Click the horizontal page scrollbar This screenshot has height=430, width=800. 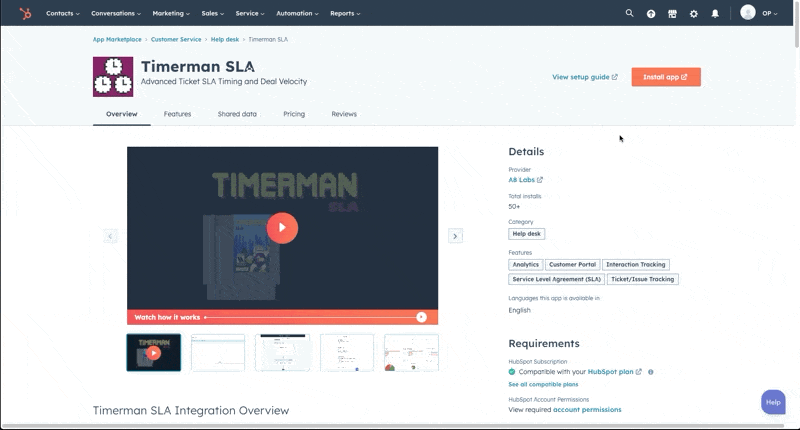pyautogui.click(x=393, y=425)
